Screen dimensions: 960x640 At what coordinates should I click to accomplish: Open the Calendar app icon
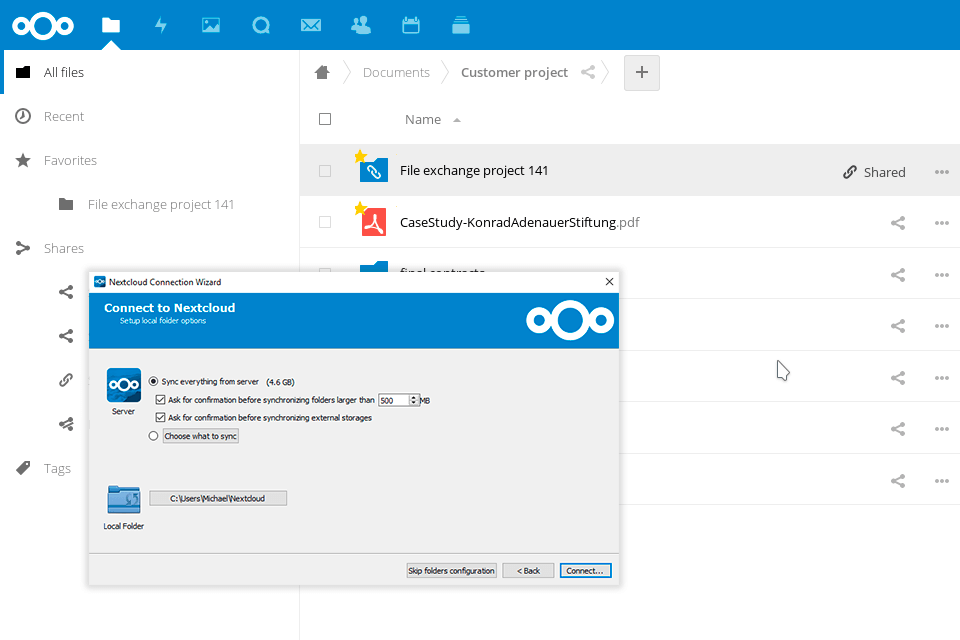410,25
